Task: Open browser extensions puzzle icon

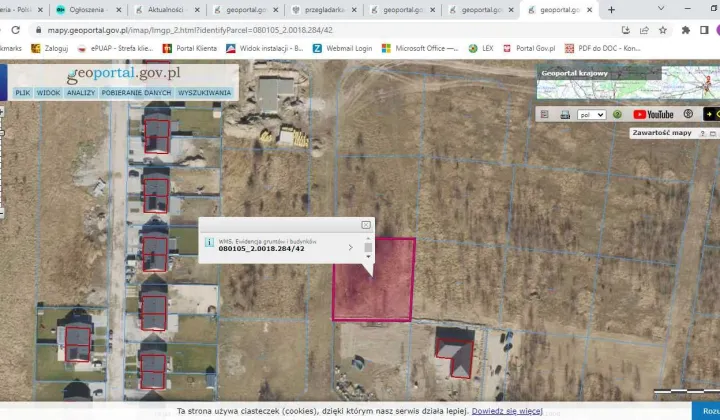Action: [x=686, y=30]
